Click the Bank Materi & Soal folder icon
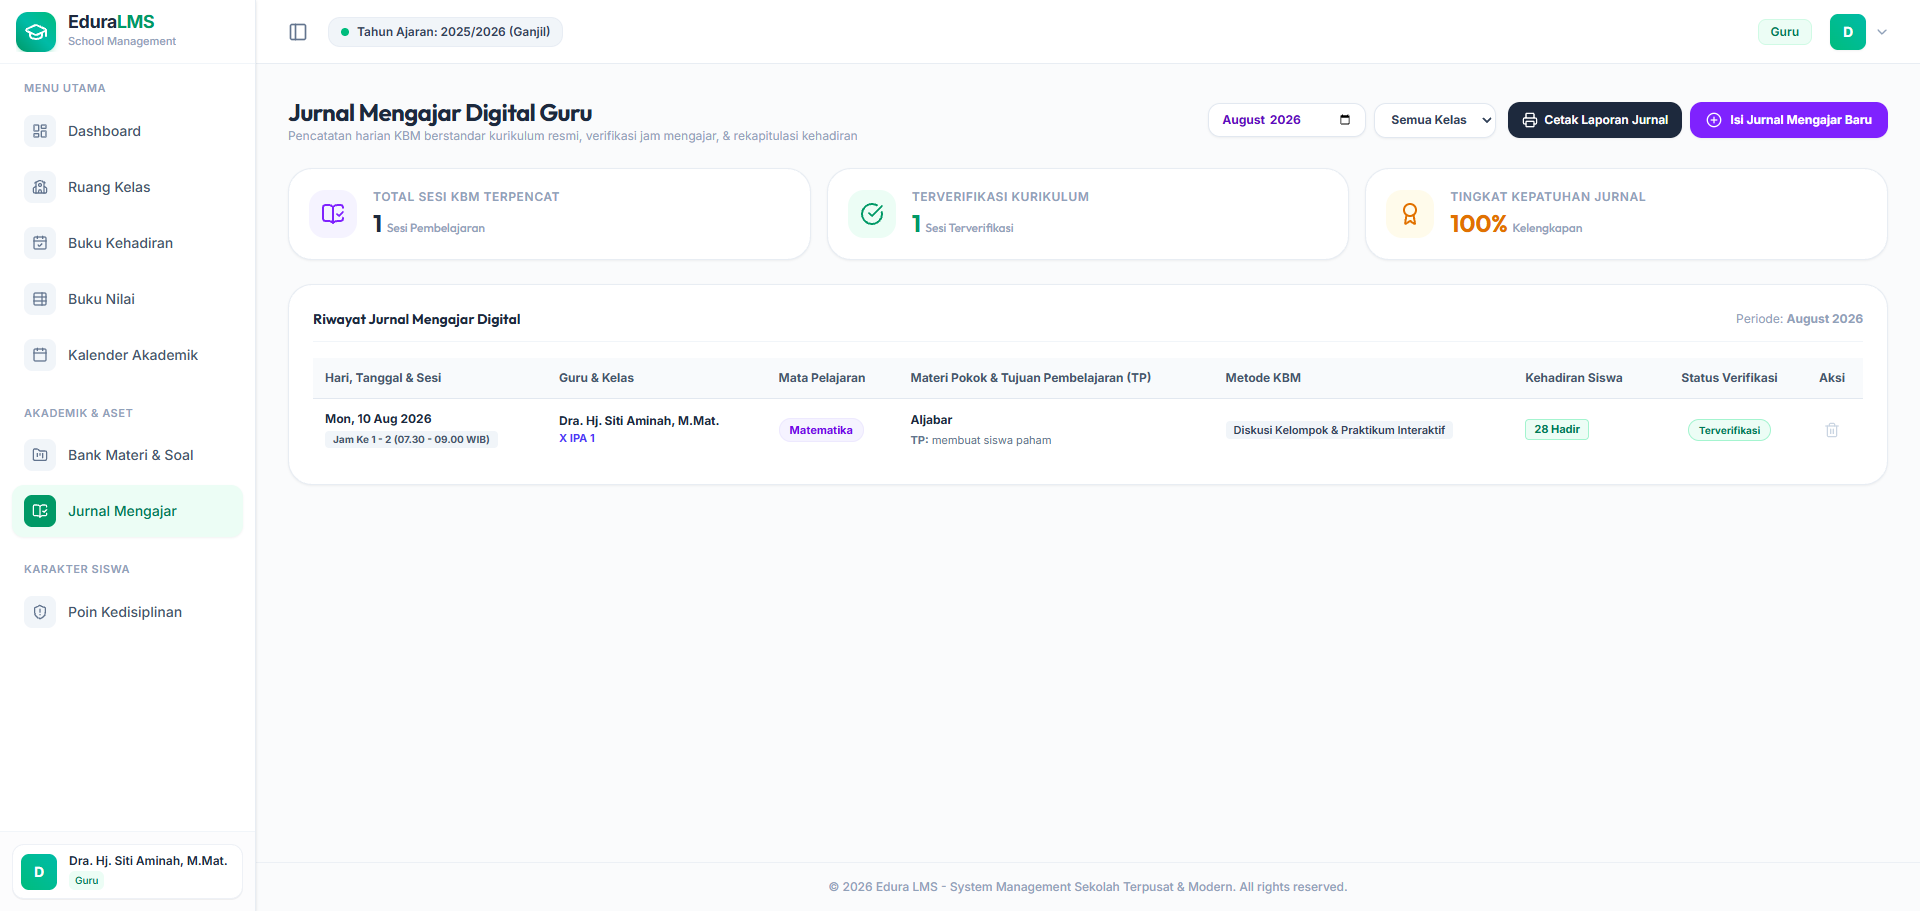Image resolution: width=1920 pixels, height=911 pixels. click(x=40, y=455)
